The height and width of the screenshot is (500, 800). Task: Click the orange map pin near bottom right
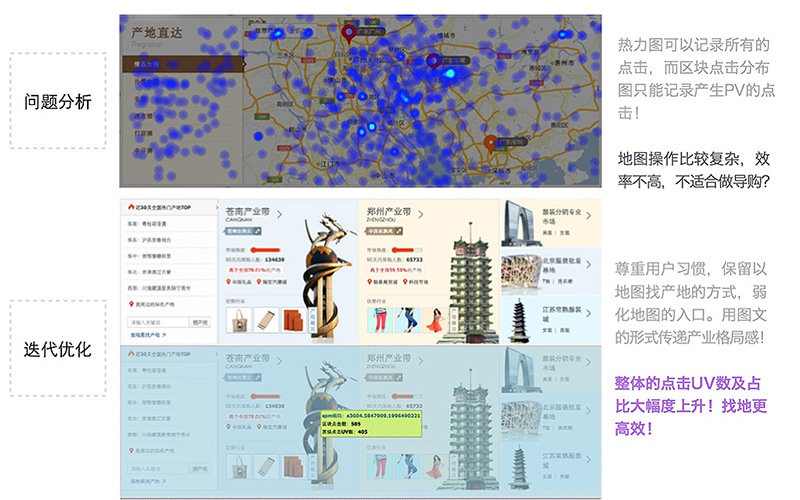click(x=490, y=143)
